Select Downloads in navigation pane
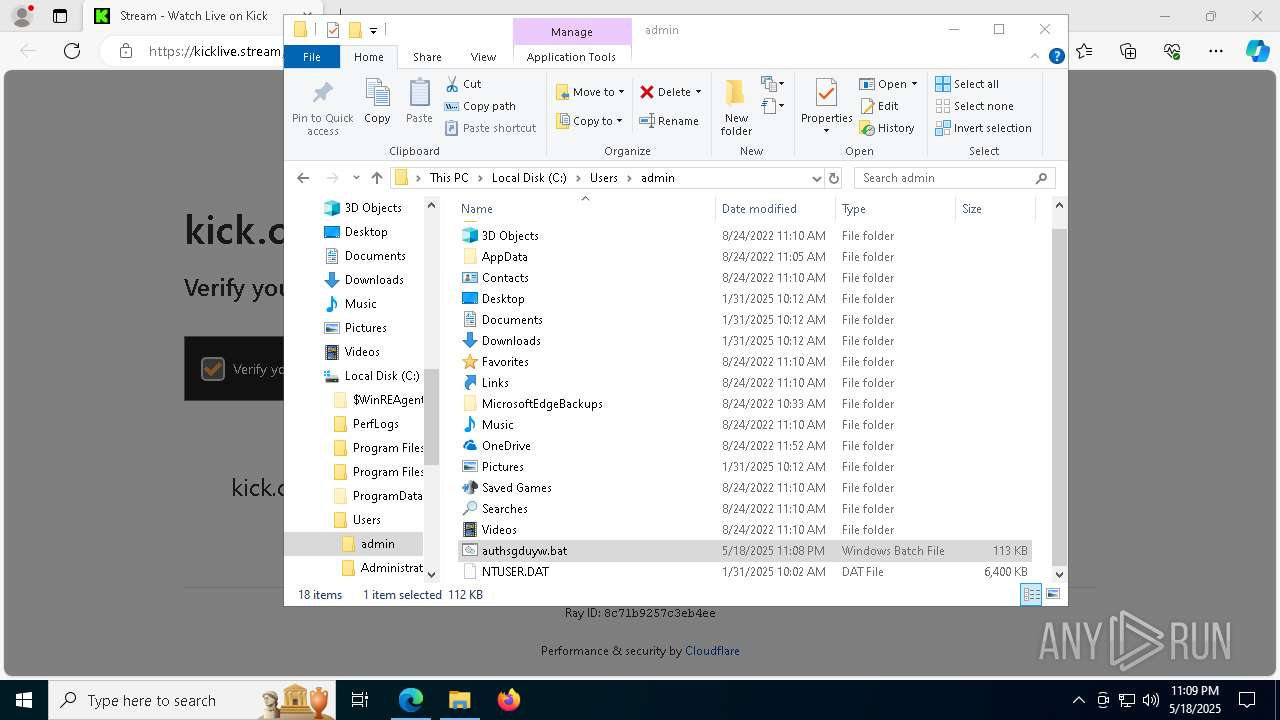 pyautogui.click(x=373, y=280)
